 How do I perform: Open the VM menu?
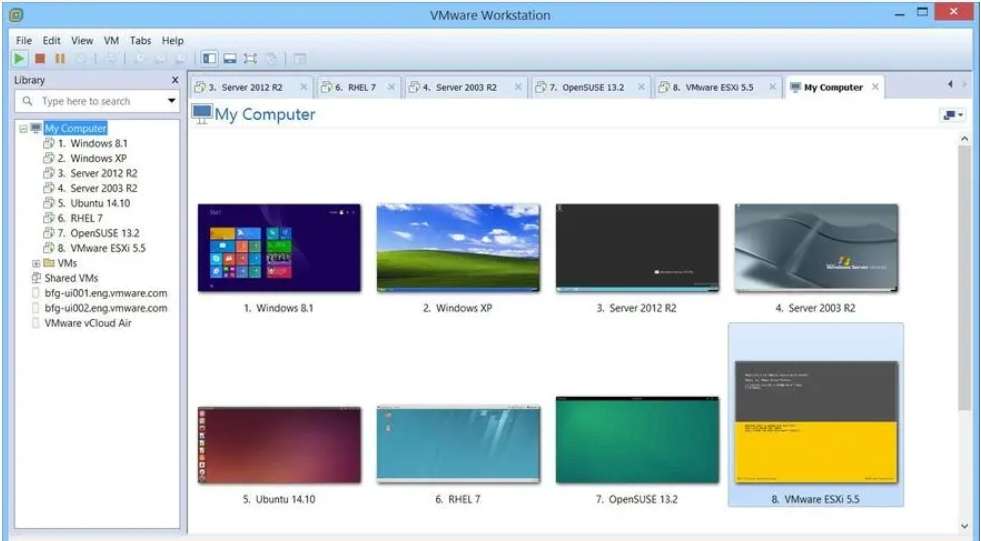(111, 41)
